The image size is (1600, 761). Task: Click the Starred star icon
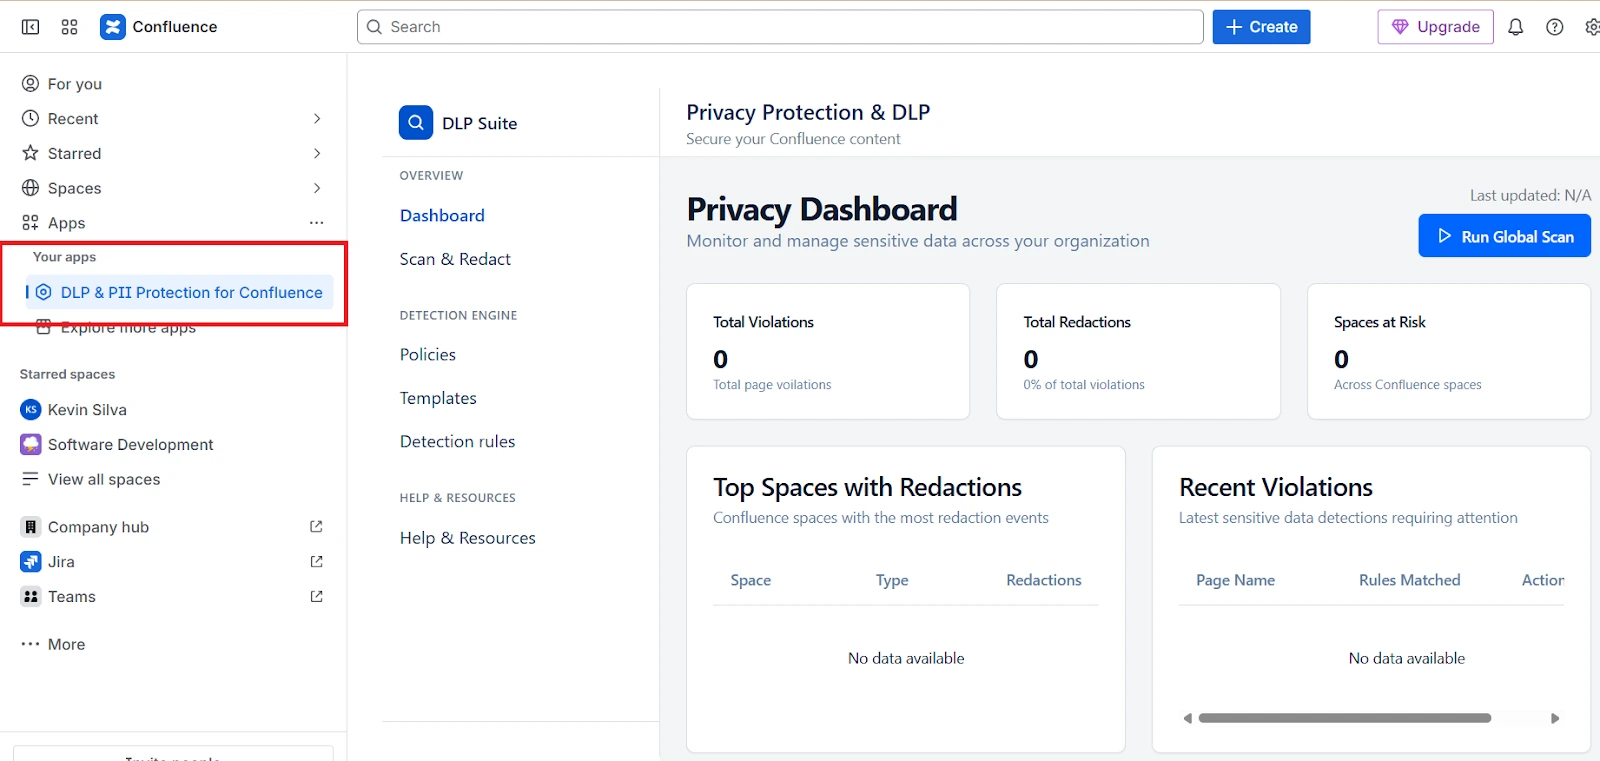(31, 153)
